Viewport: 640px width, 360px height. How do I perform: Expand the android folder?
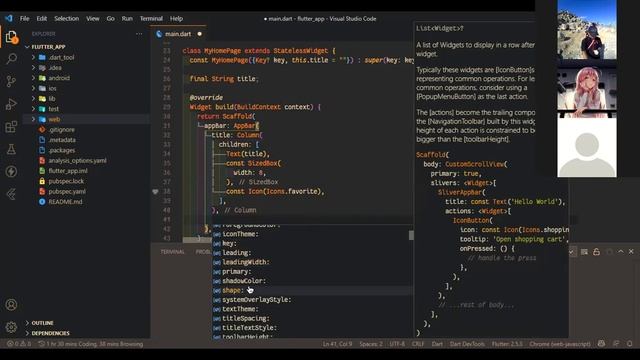coord(33,78)
